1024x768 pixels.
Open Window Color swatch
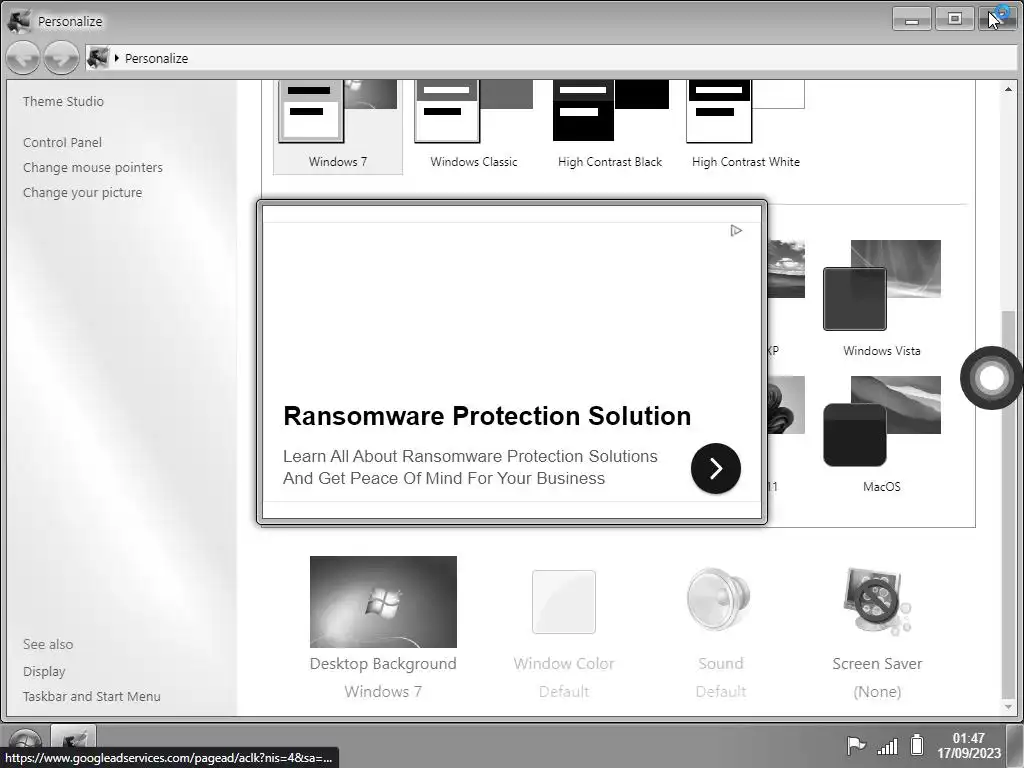pos(564,601)
